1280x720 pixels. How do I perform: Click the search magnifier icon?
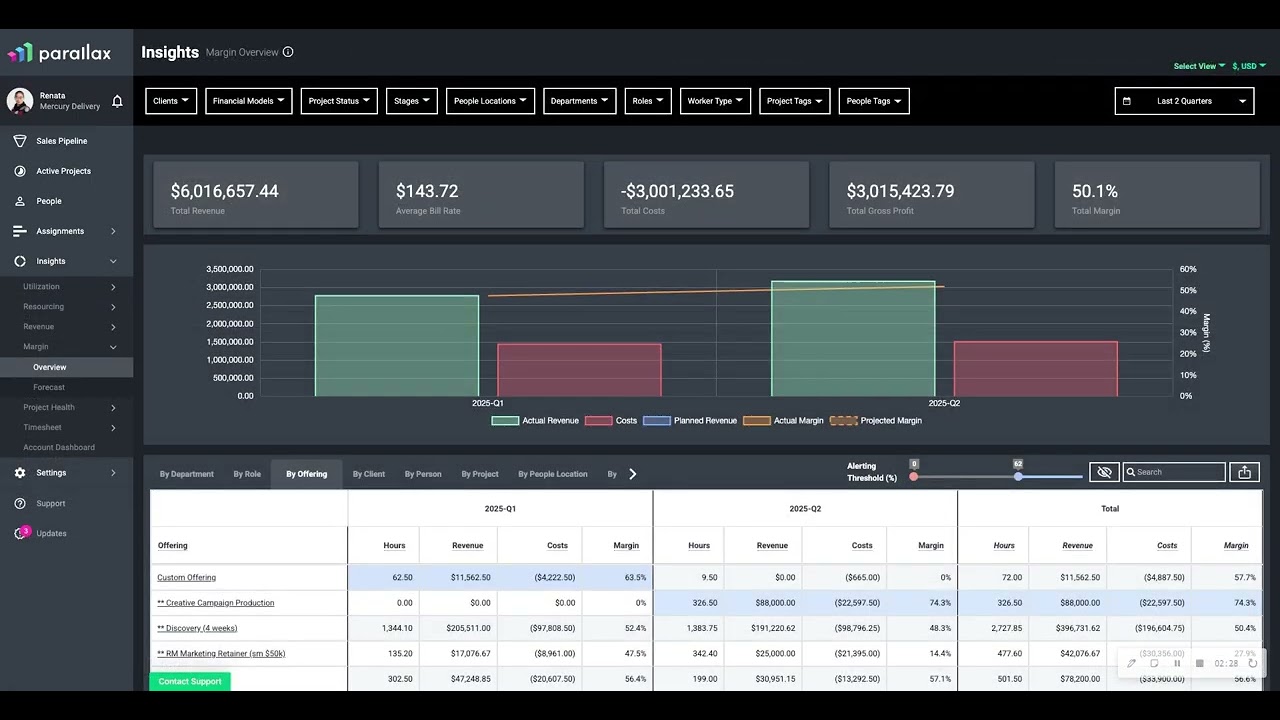click(1131, 472)
